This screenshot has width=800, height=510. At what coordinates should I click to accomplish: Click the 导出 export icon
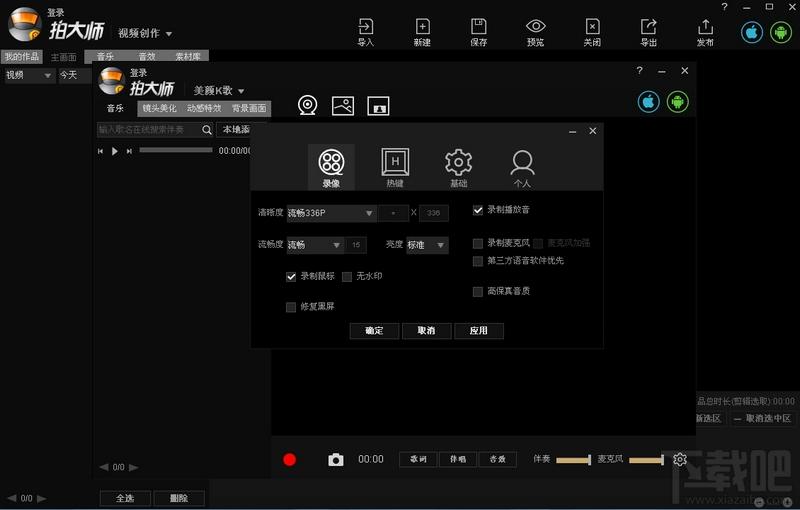pyautogui.click(x=648, y=32)
